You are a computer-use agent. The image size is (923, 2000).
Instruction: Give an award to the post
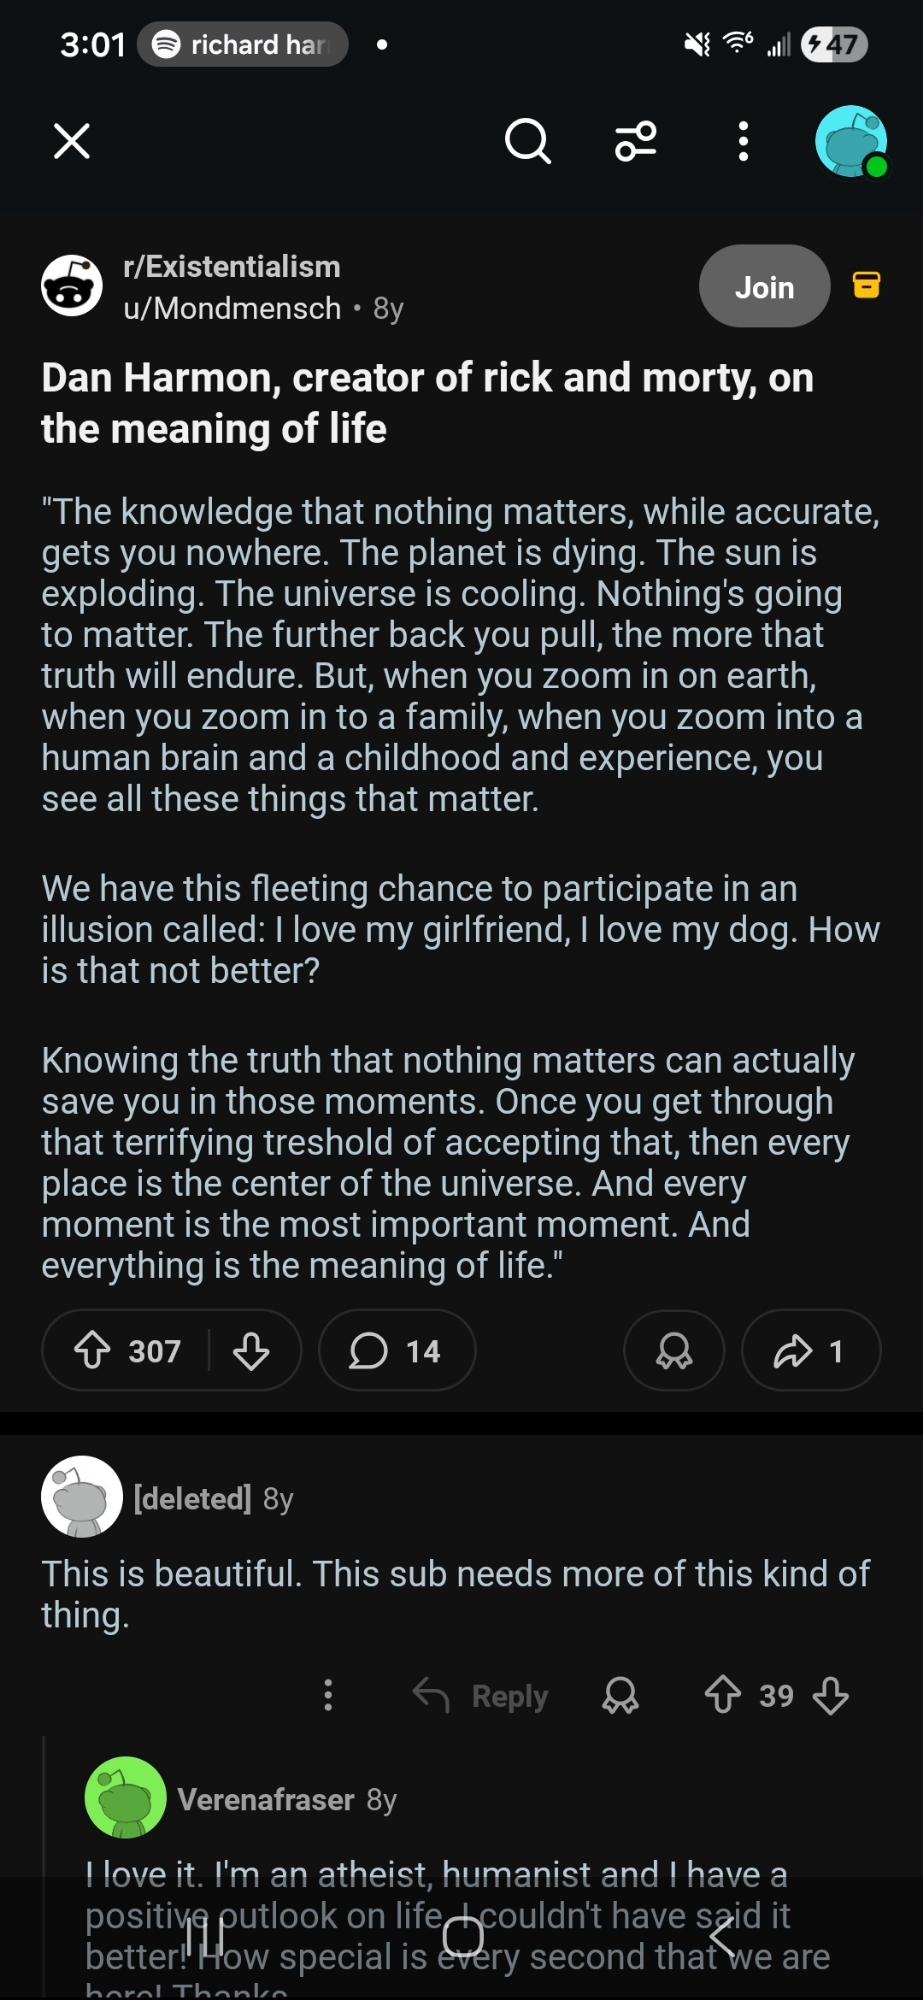674,1351
